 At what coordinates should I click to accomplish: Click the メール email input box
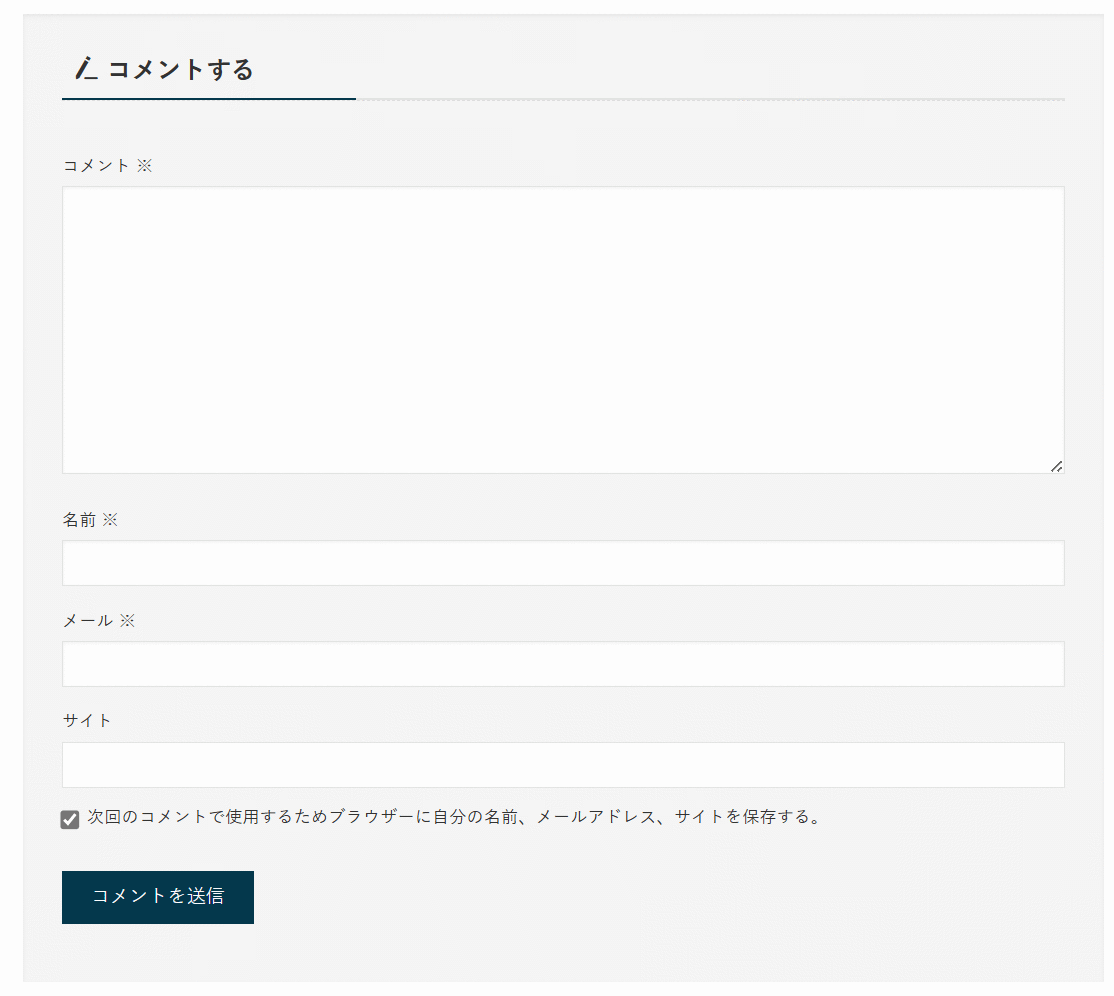coord(563,663)
